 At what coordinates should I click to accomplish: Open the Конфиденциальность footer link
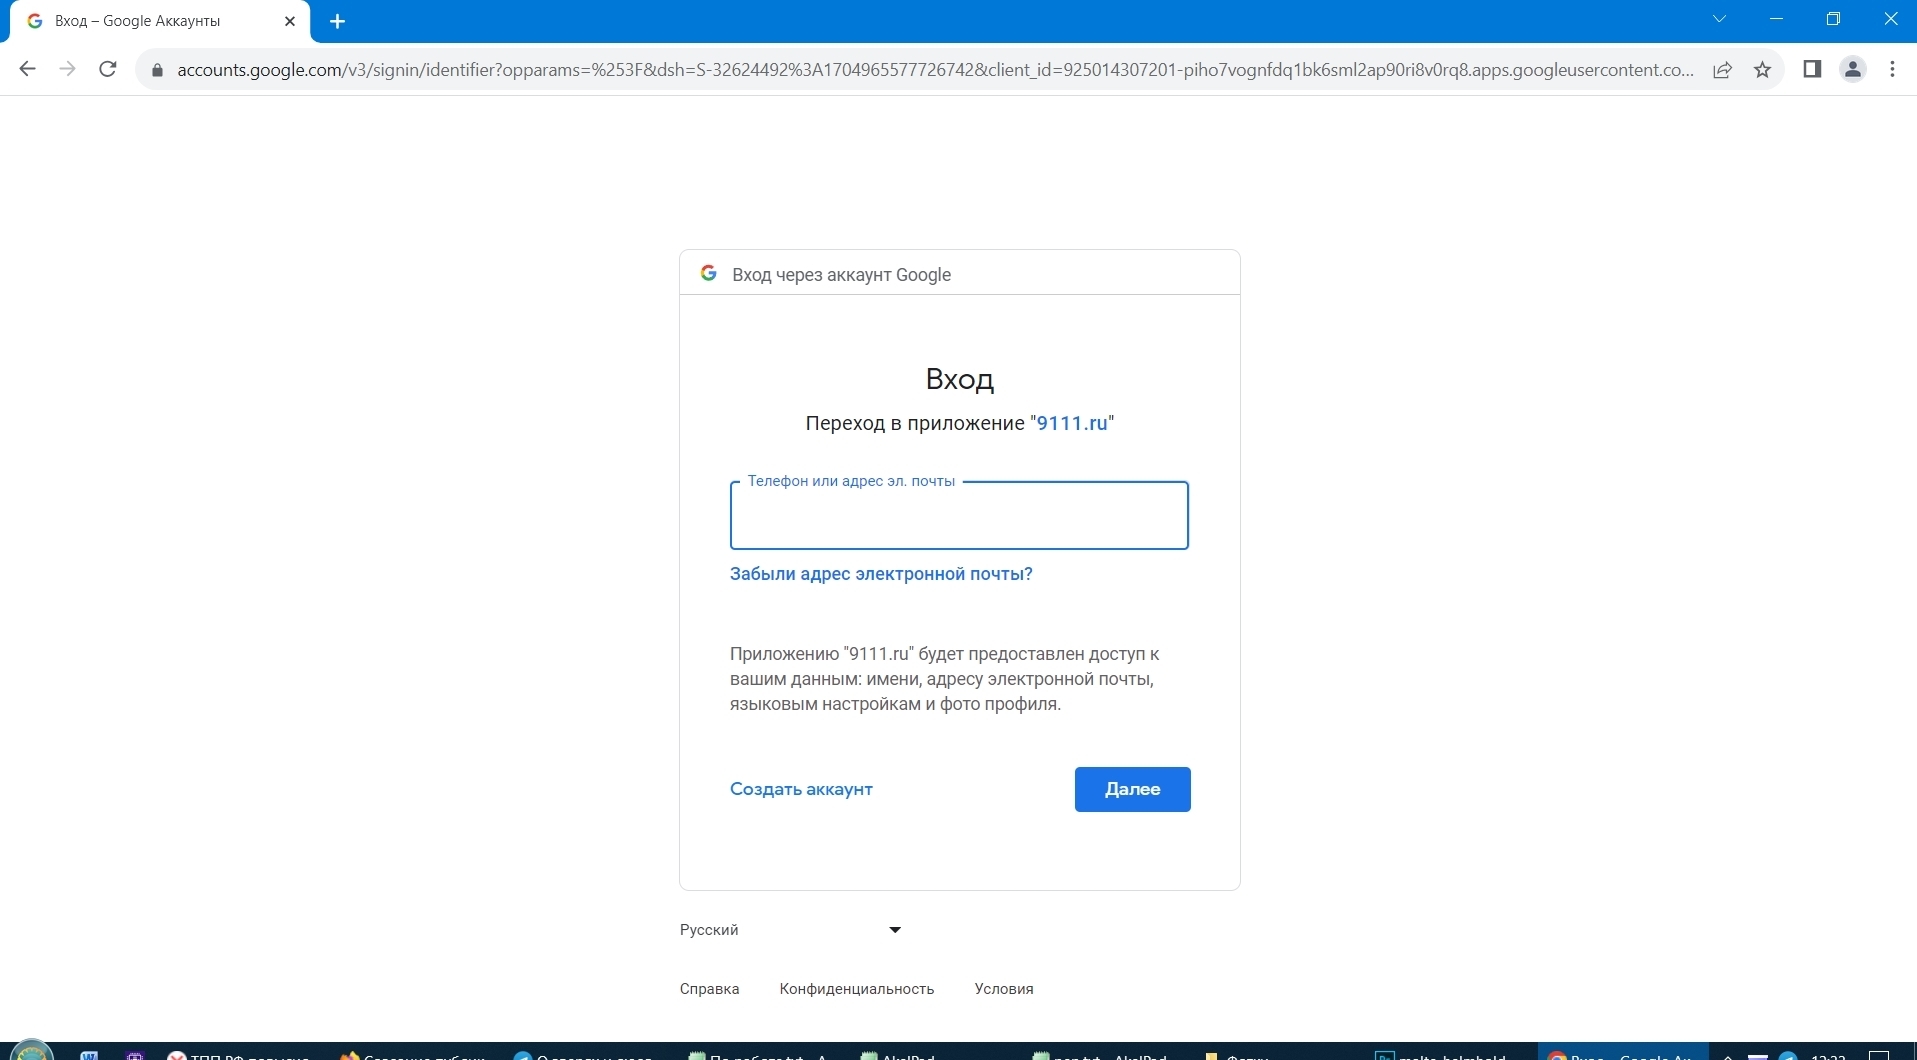tap(856, 989)
